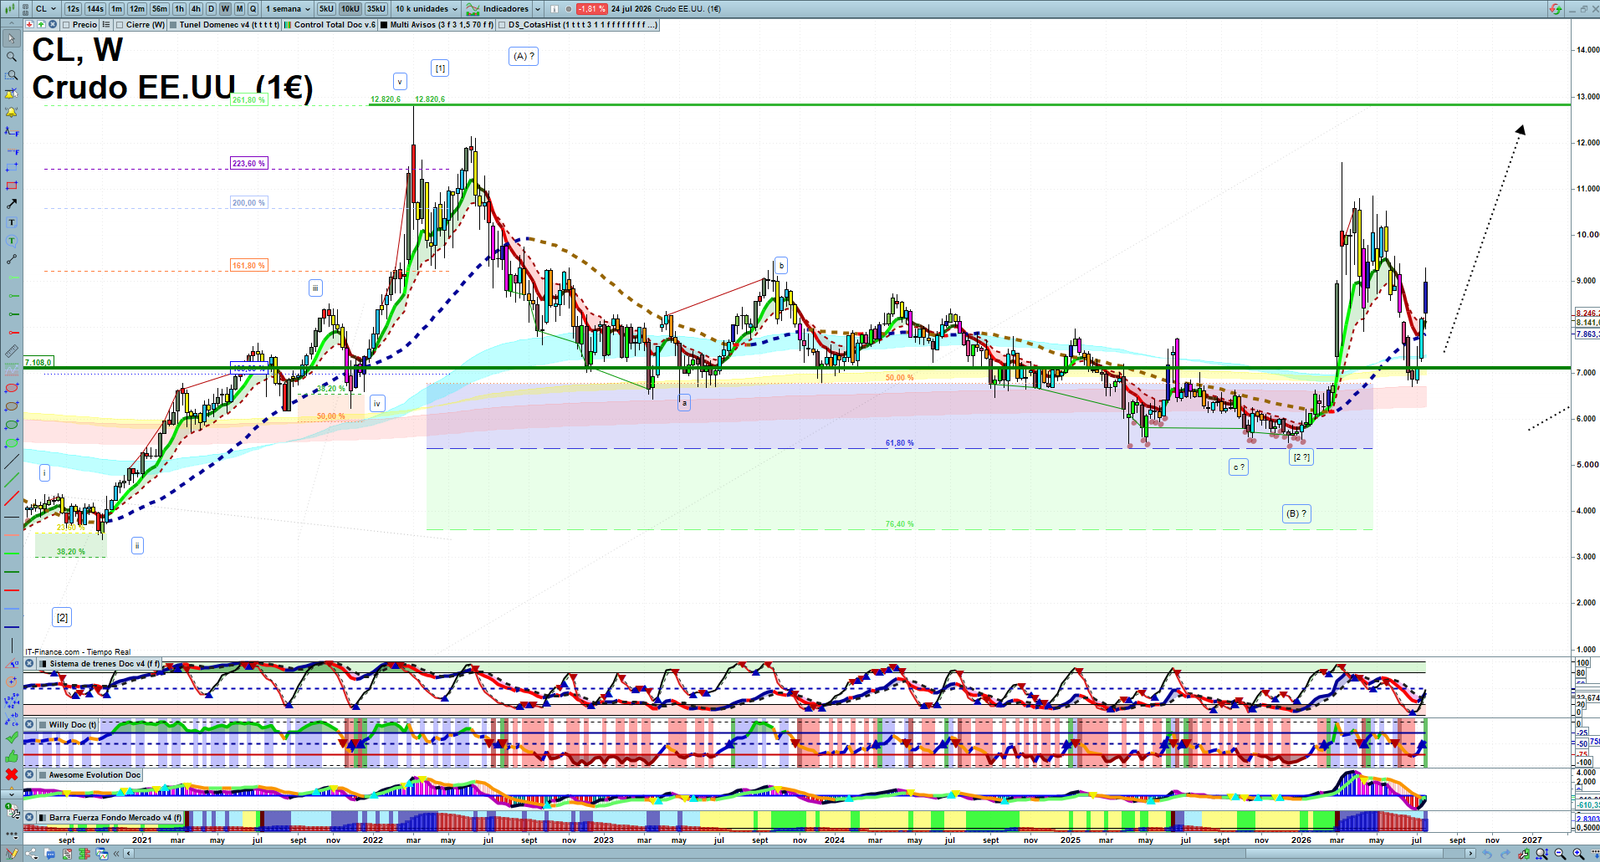This screenshot has height=862, width=1600.
Task: Select the 35kU history depth button
Action: point(376,8)
